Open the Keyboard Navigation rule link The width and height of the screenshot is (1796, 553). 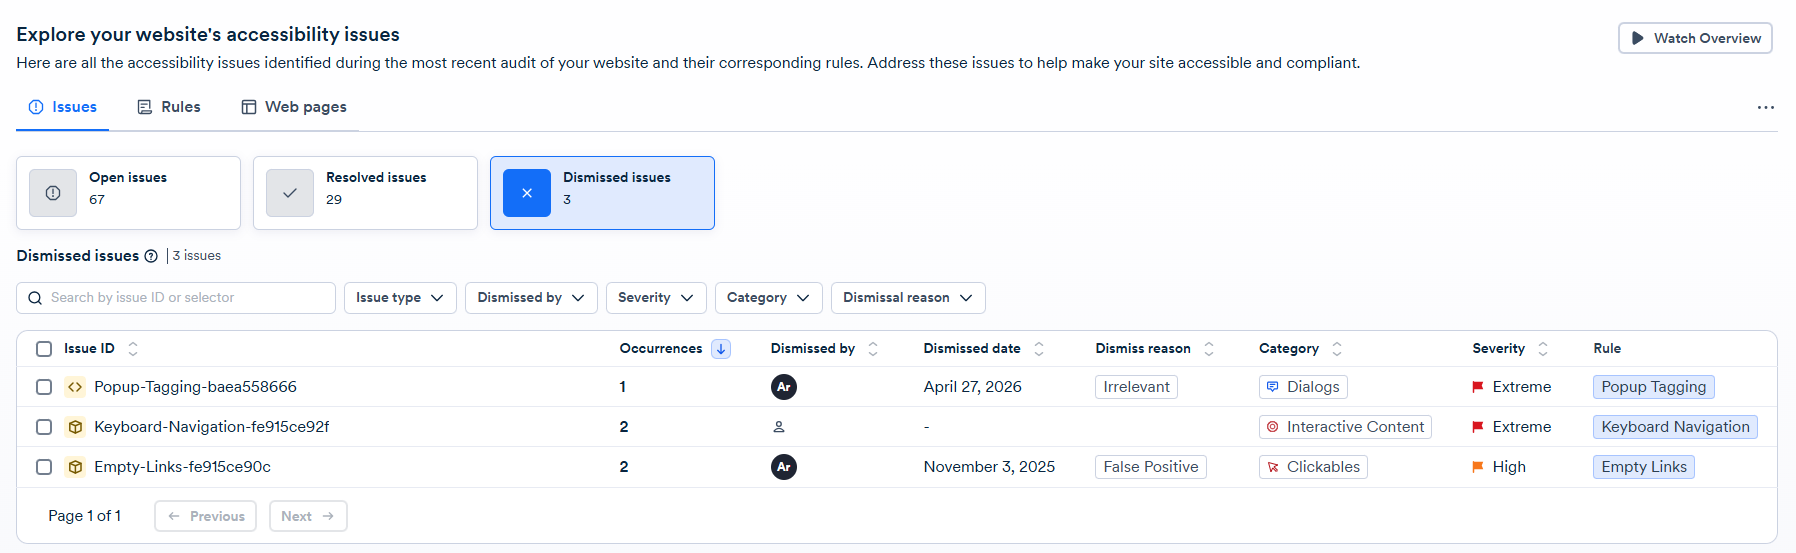pos(1675,427)
